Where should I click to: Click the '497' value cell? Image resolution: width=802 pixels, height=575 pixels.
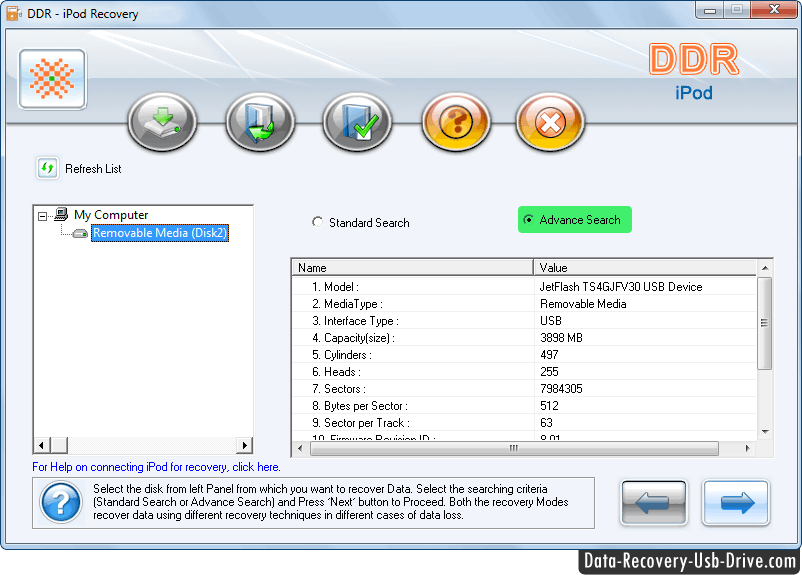[x=549, y=355]
